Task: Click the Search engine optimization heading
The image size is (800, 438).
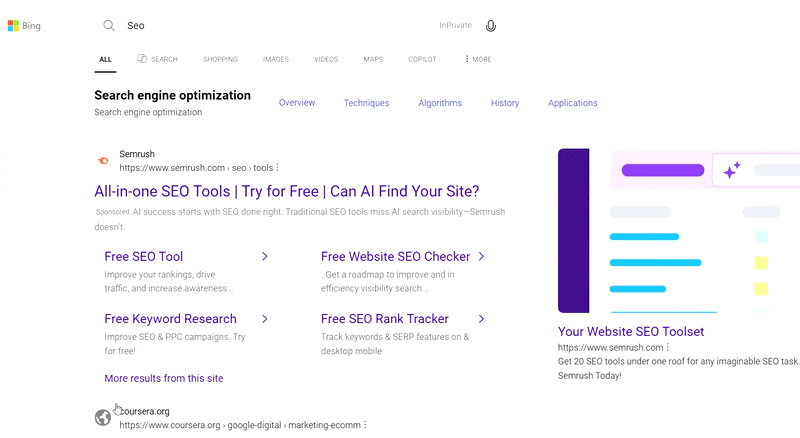Action: point(172,95)
